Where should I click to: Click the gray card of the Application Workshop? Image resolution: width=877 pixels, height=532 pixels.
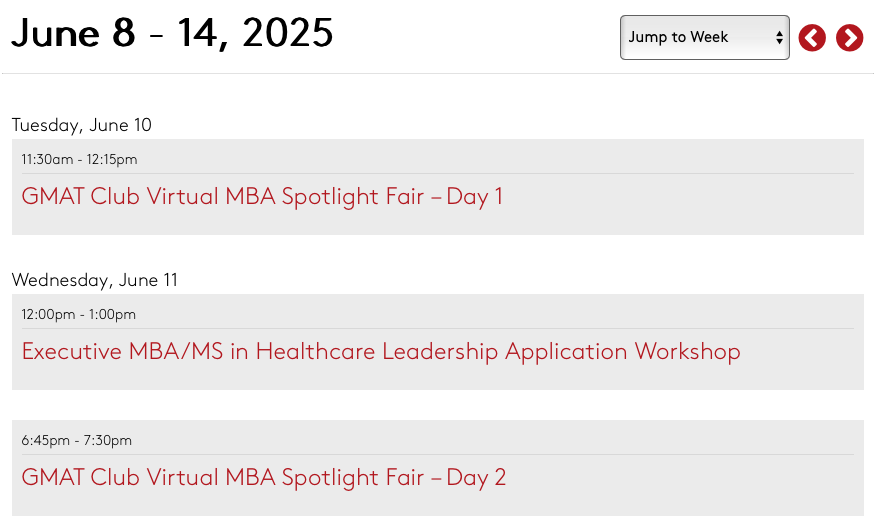438,342
